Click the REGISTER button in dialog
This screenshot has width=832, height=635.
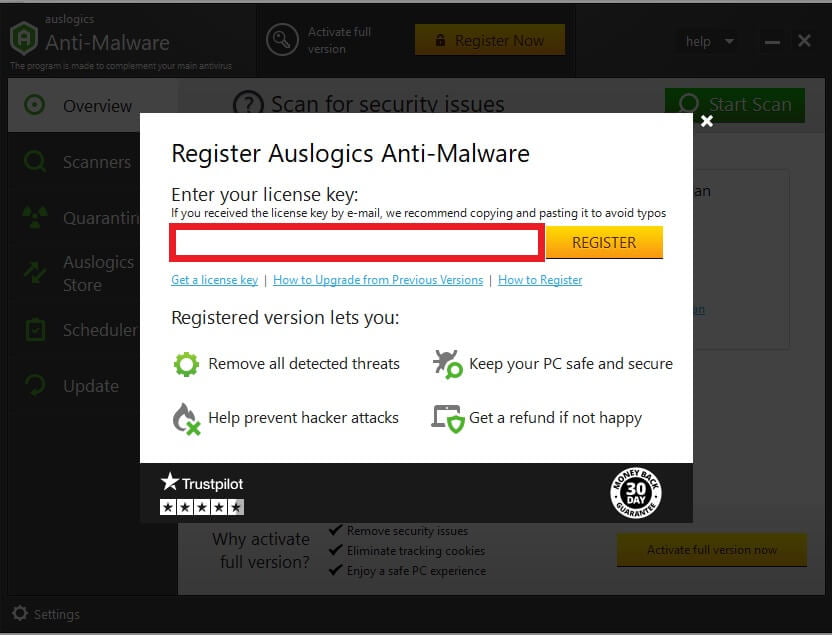click(604, 242)
